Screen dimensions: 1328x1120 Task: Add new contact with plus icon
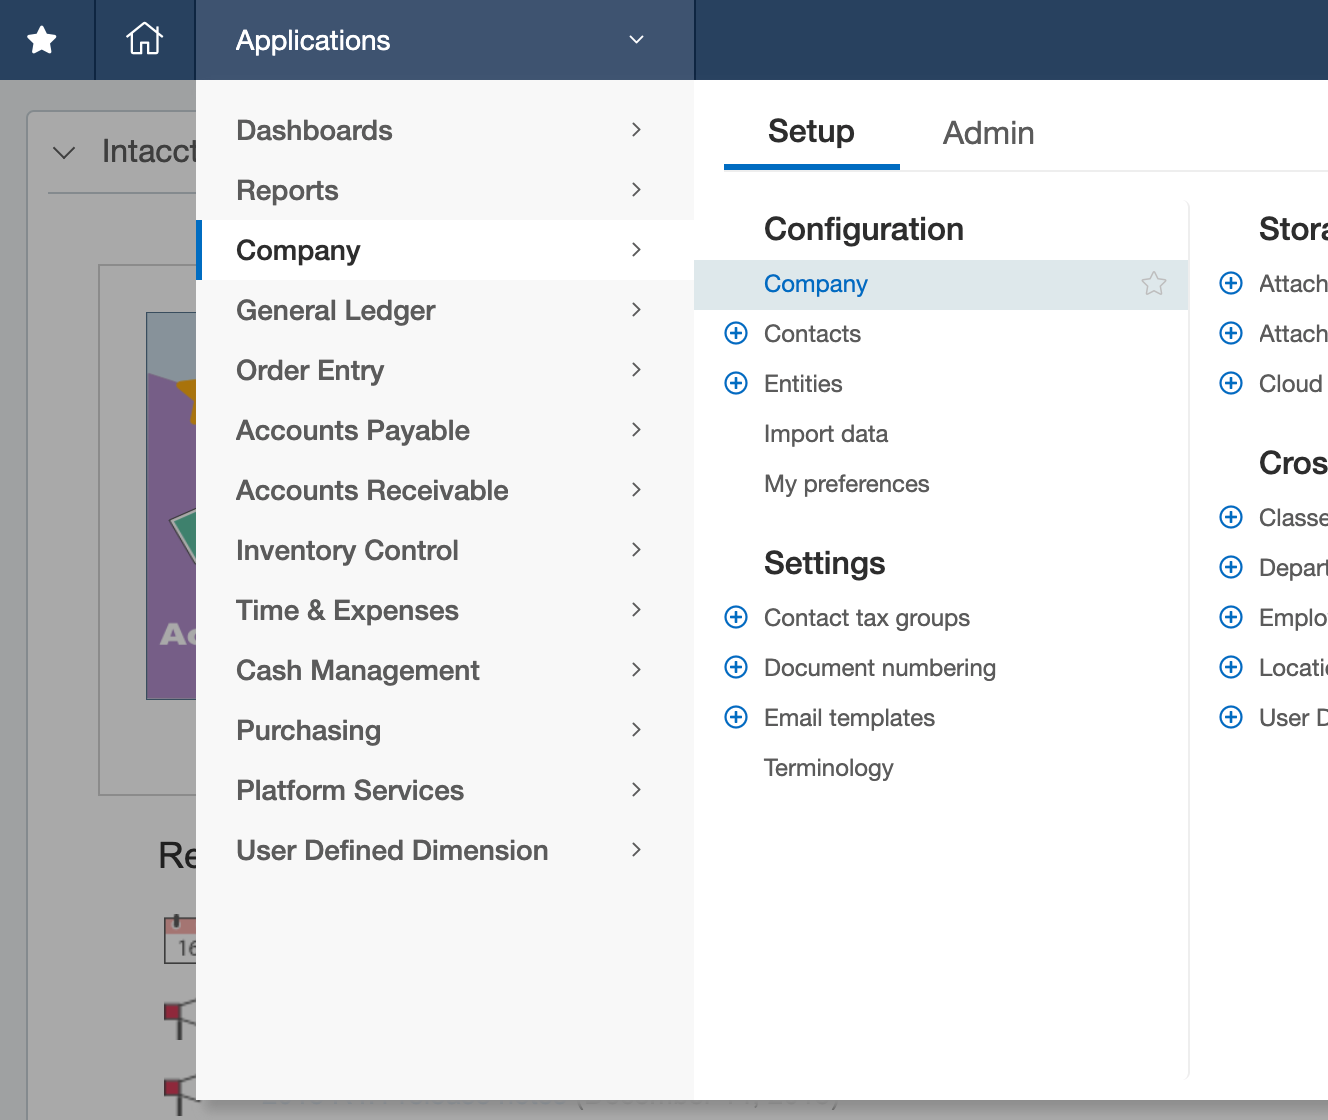point(736,333)
